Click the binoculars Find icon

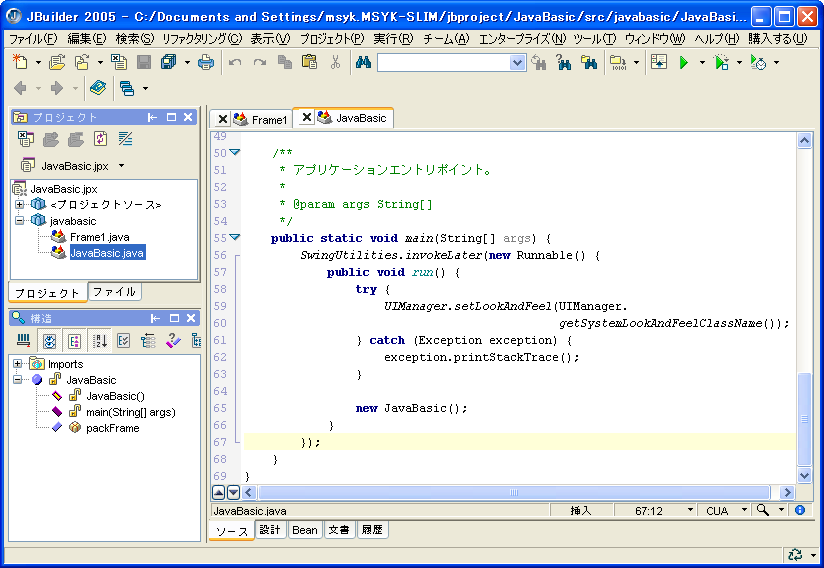[x=363, y=62]
